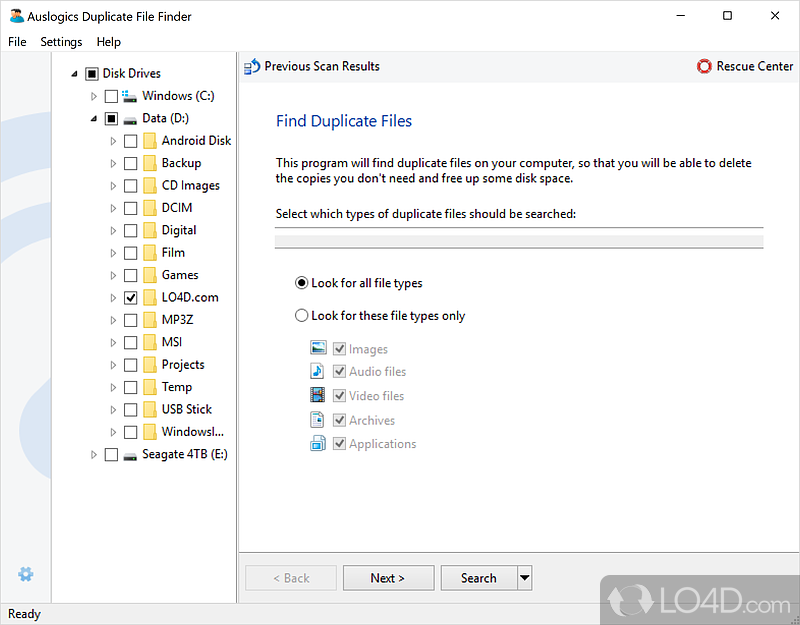Screen dimensions: 800x625
Task: Select Look for all file types
Action: point(302,283)
